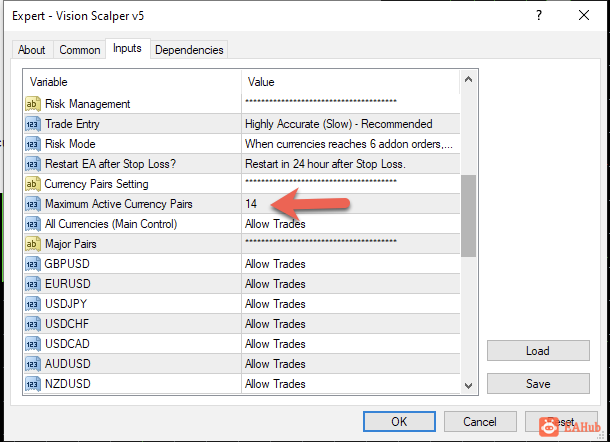This screenshot has width=610, height=442.
Task: Select the Risk Management variable label
Action: click(88, 104)
